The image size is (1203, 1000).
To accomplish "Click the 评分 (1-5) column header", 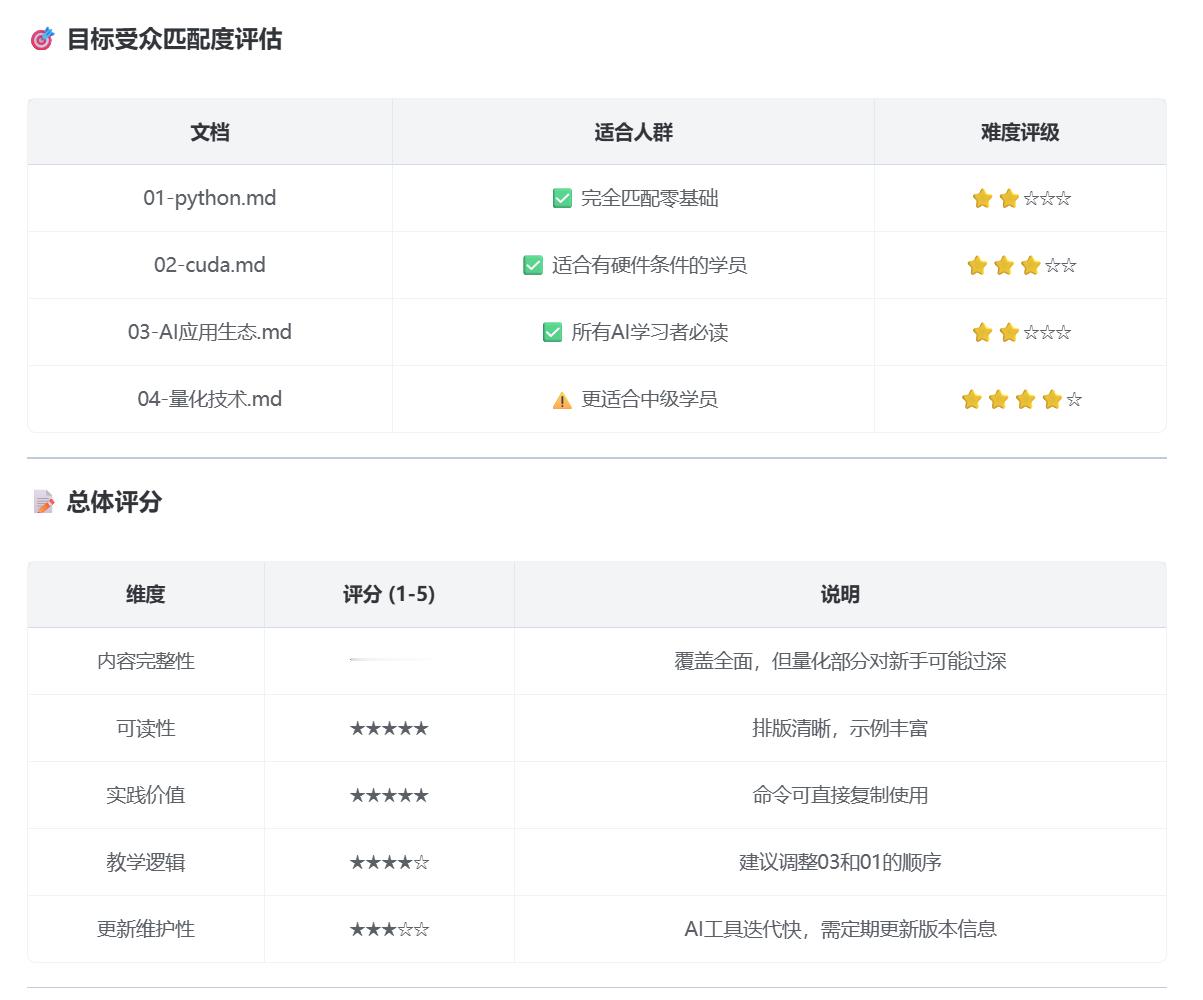I will (x=389, y=595).
